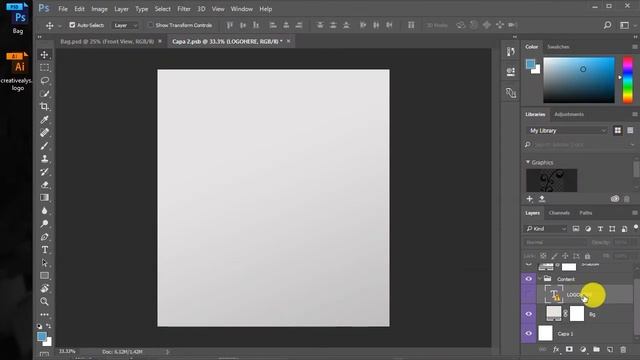Screen dimensions: 640x360
Task: Select the Quick Selection tool
Action: pyautogui.click(x=44, y=93)
